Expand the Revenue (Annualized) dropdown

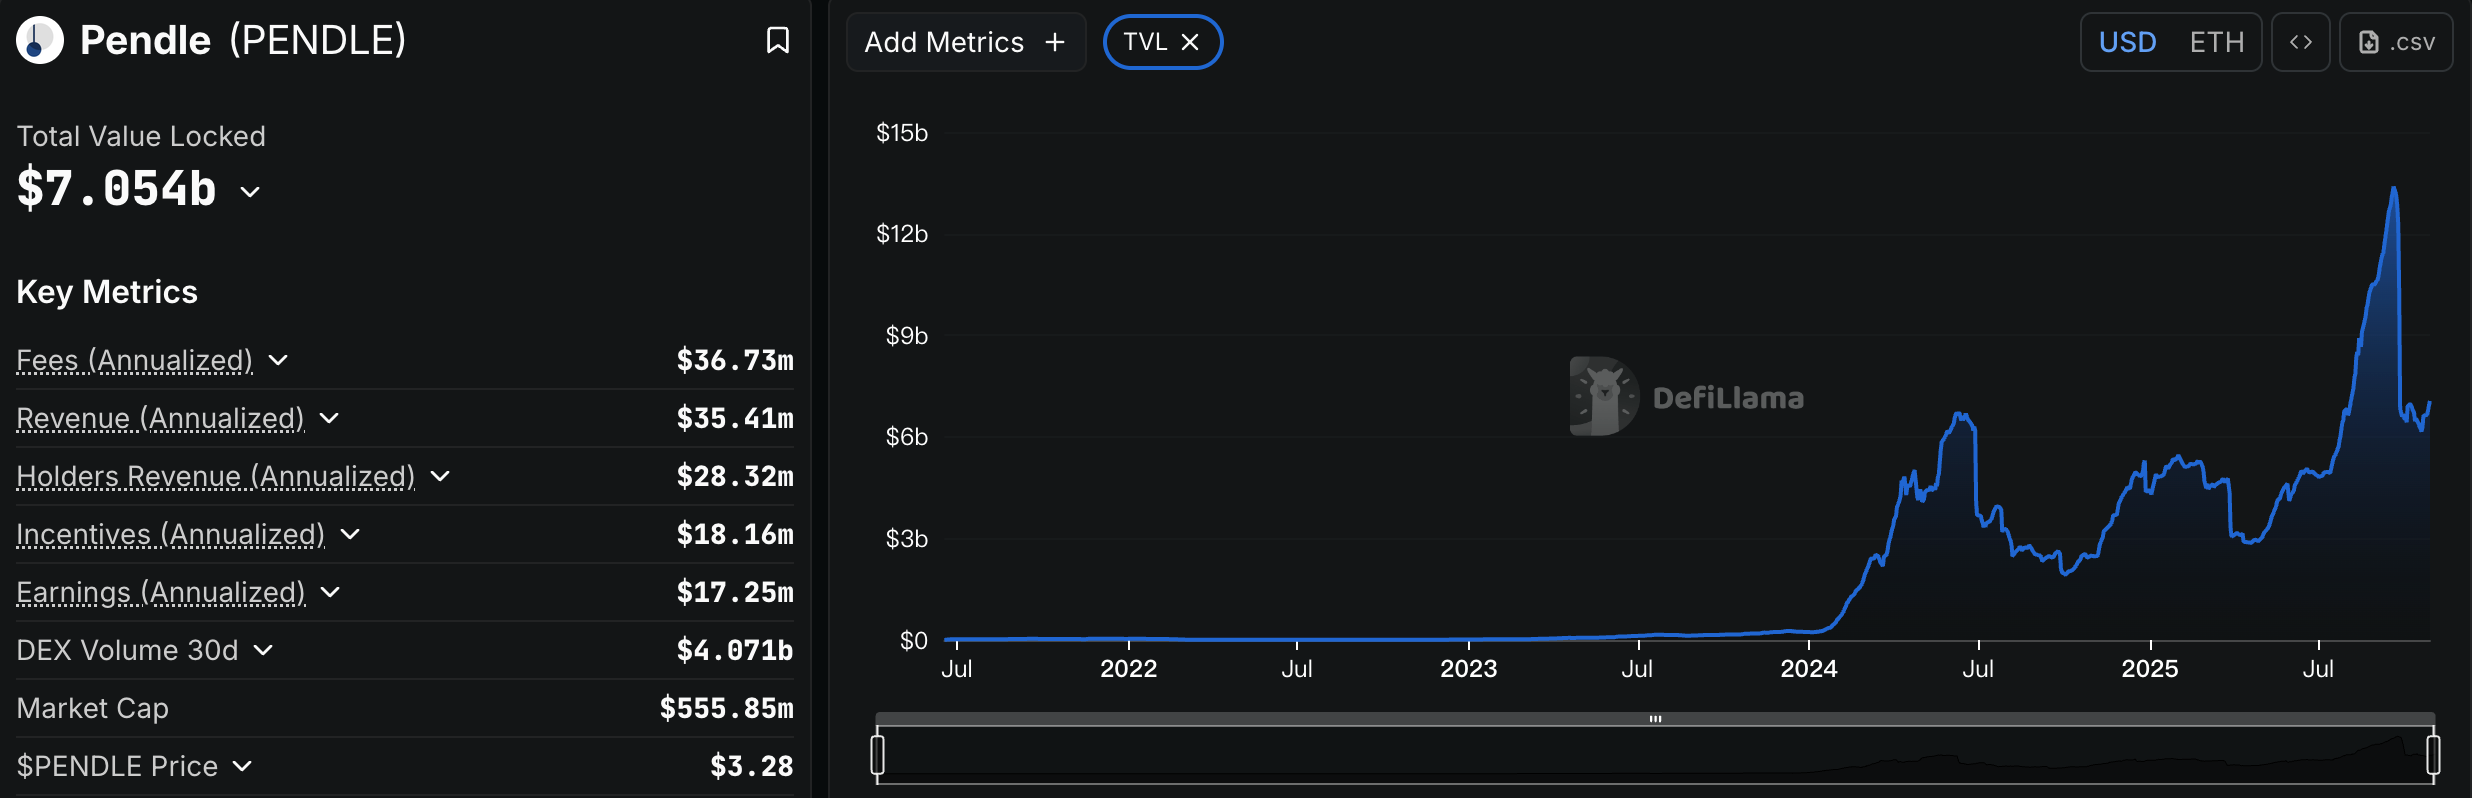330,418
